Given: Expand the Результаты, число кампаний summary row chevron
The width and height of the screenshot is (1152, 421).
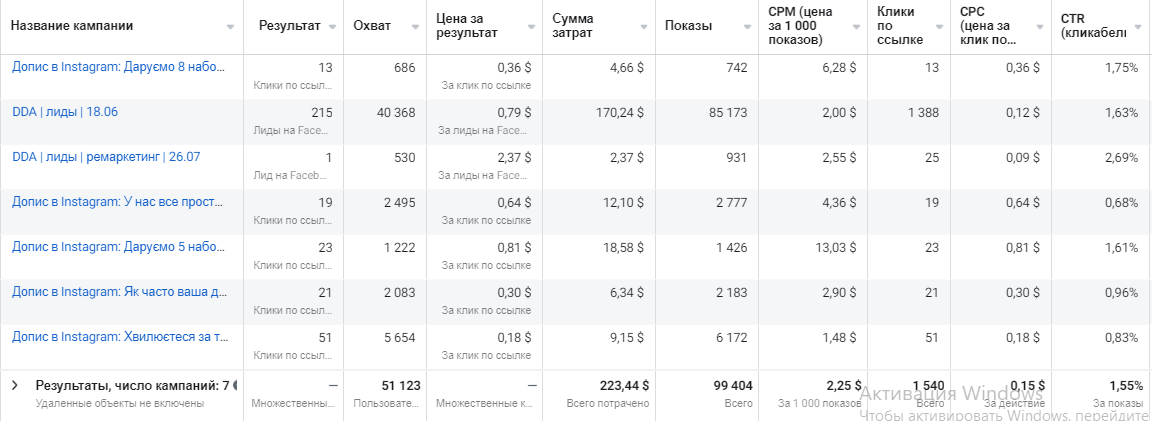Looking at the screenshot, I should (15, 385).
